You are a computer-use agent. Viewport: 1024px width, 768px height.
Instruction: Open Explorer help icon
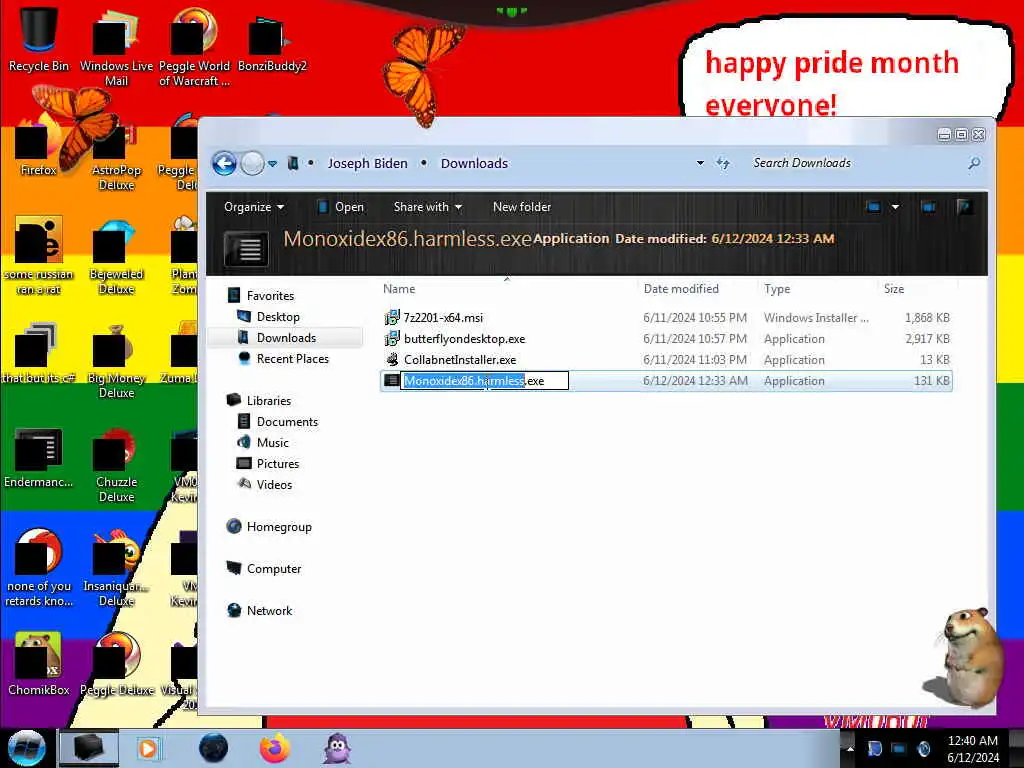pyautogui.click(x=964, y=207)
